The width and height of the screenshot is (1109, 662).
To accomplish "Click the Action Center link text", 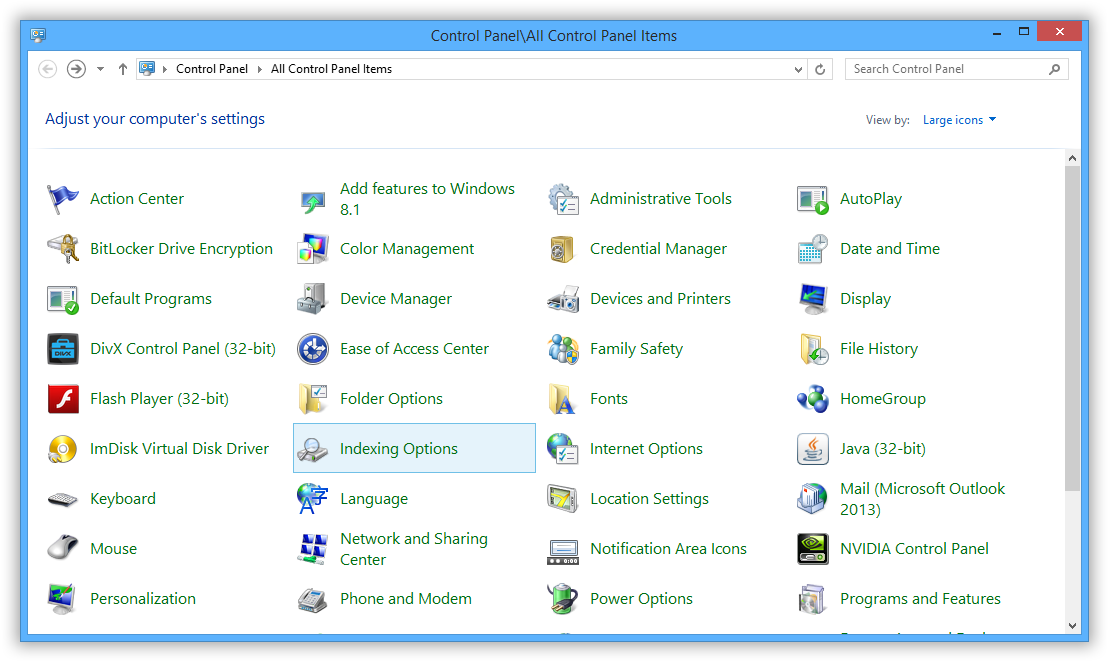I will [137, 199].
